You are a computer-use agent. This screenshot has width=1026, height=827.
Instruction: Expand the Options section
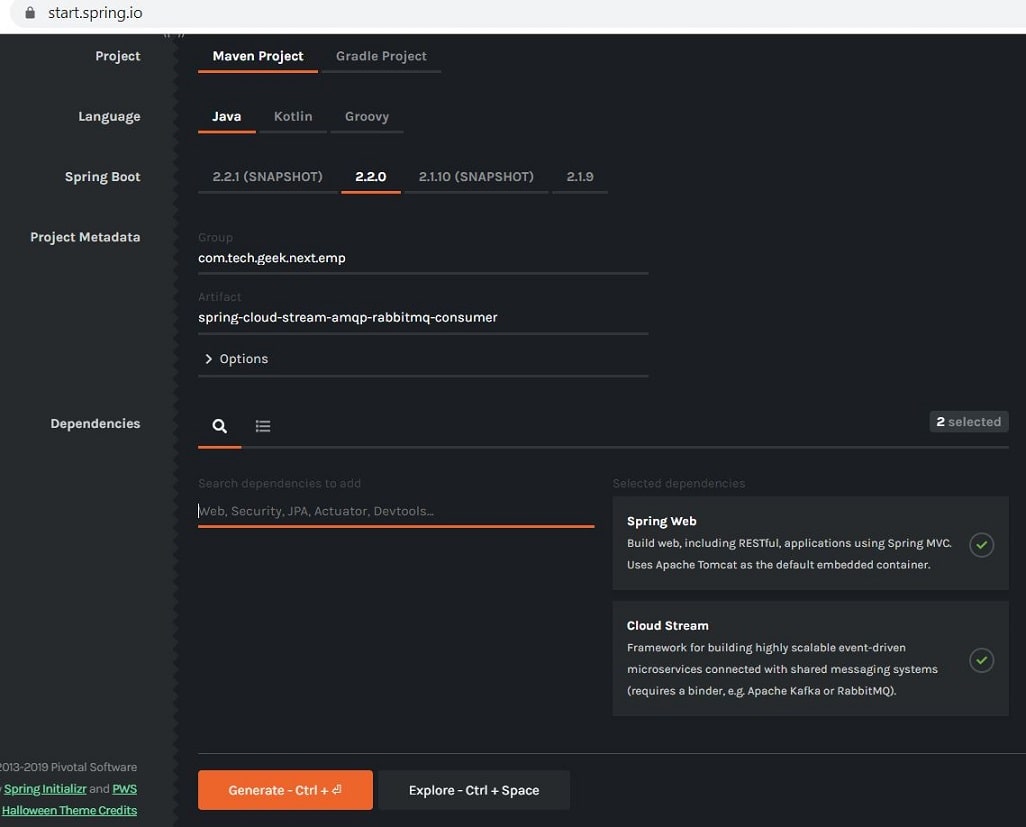click(236, 359)
